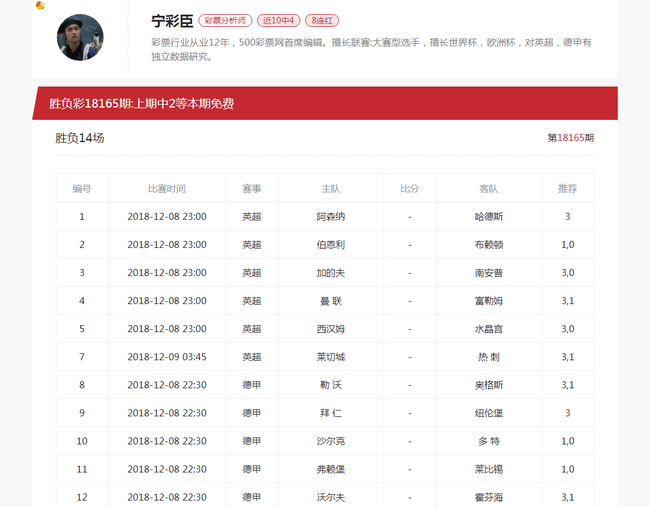This screenshot has width=650, height=507.
Task: Open analyst 宁彩臣 avatar photo
Action: (x=80, y=37)
